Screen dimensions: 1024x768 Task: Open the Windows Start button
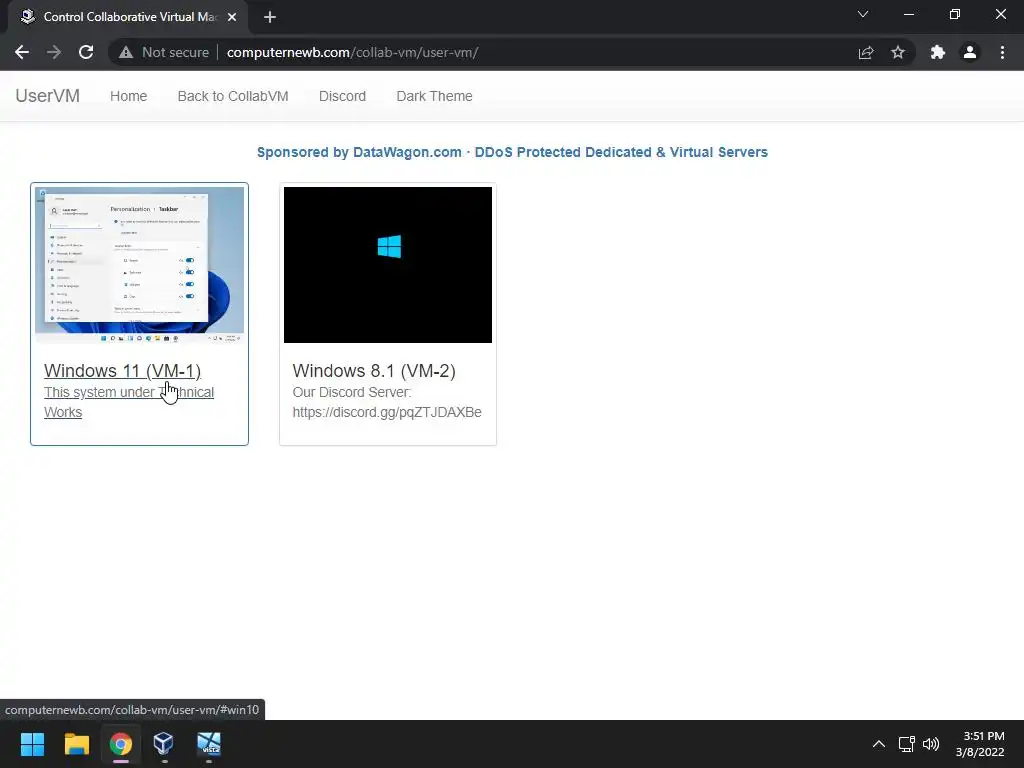pyautogui.click(x=32, y=744)
